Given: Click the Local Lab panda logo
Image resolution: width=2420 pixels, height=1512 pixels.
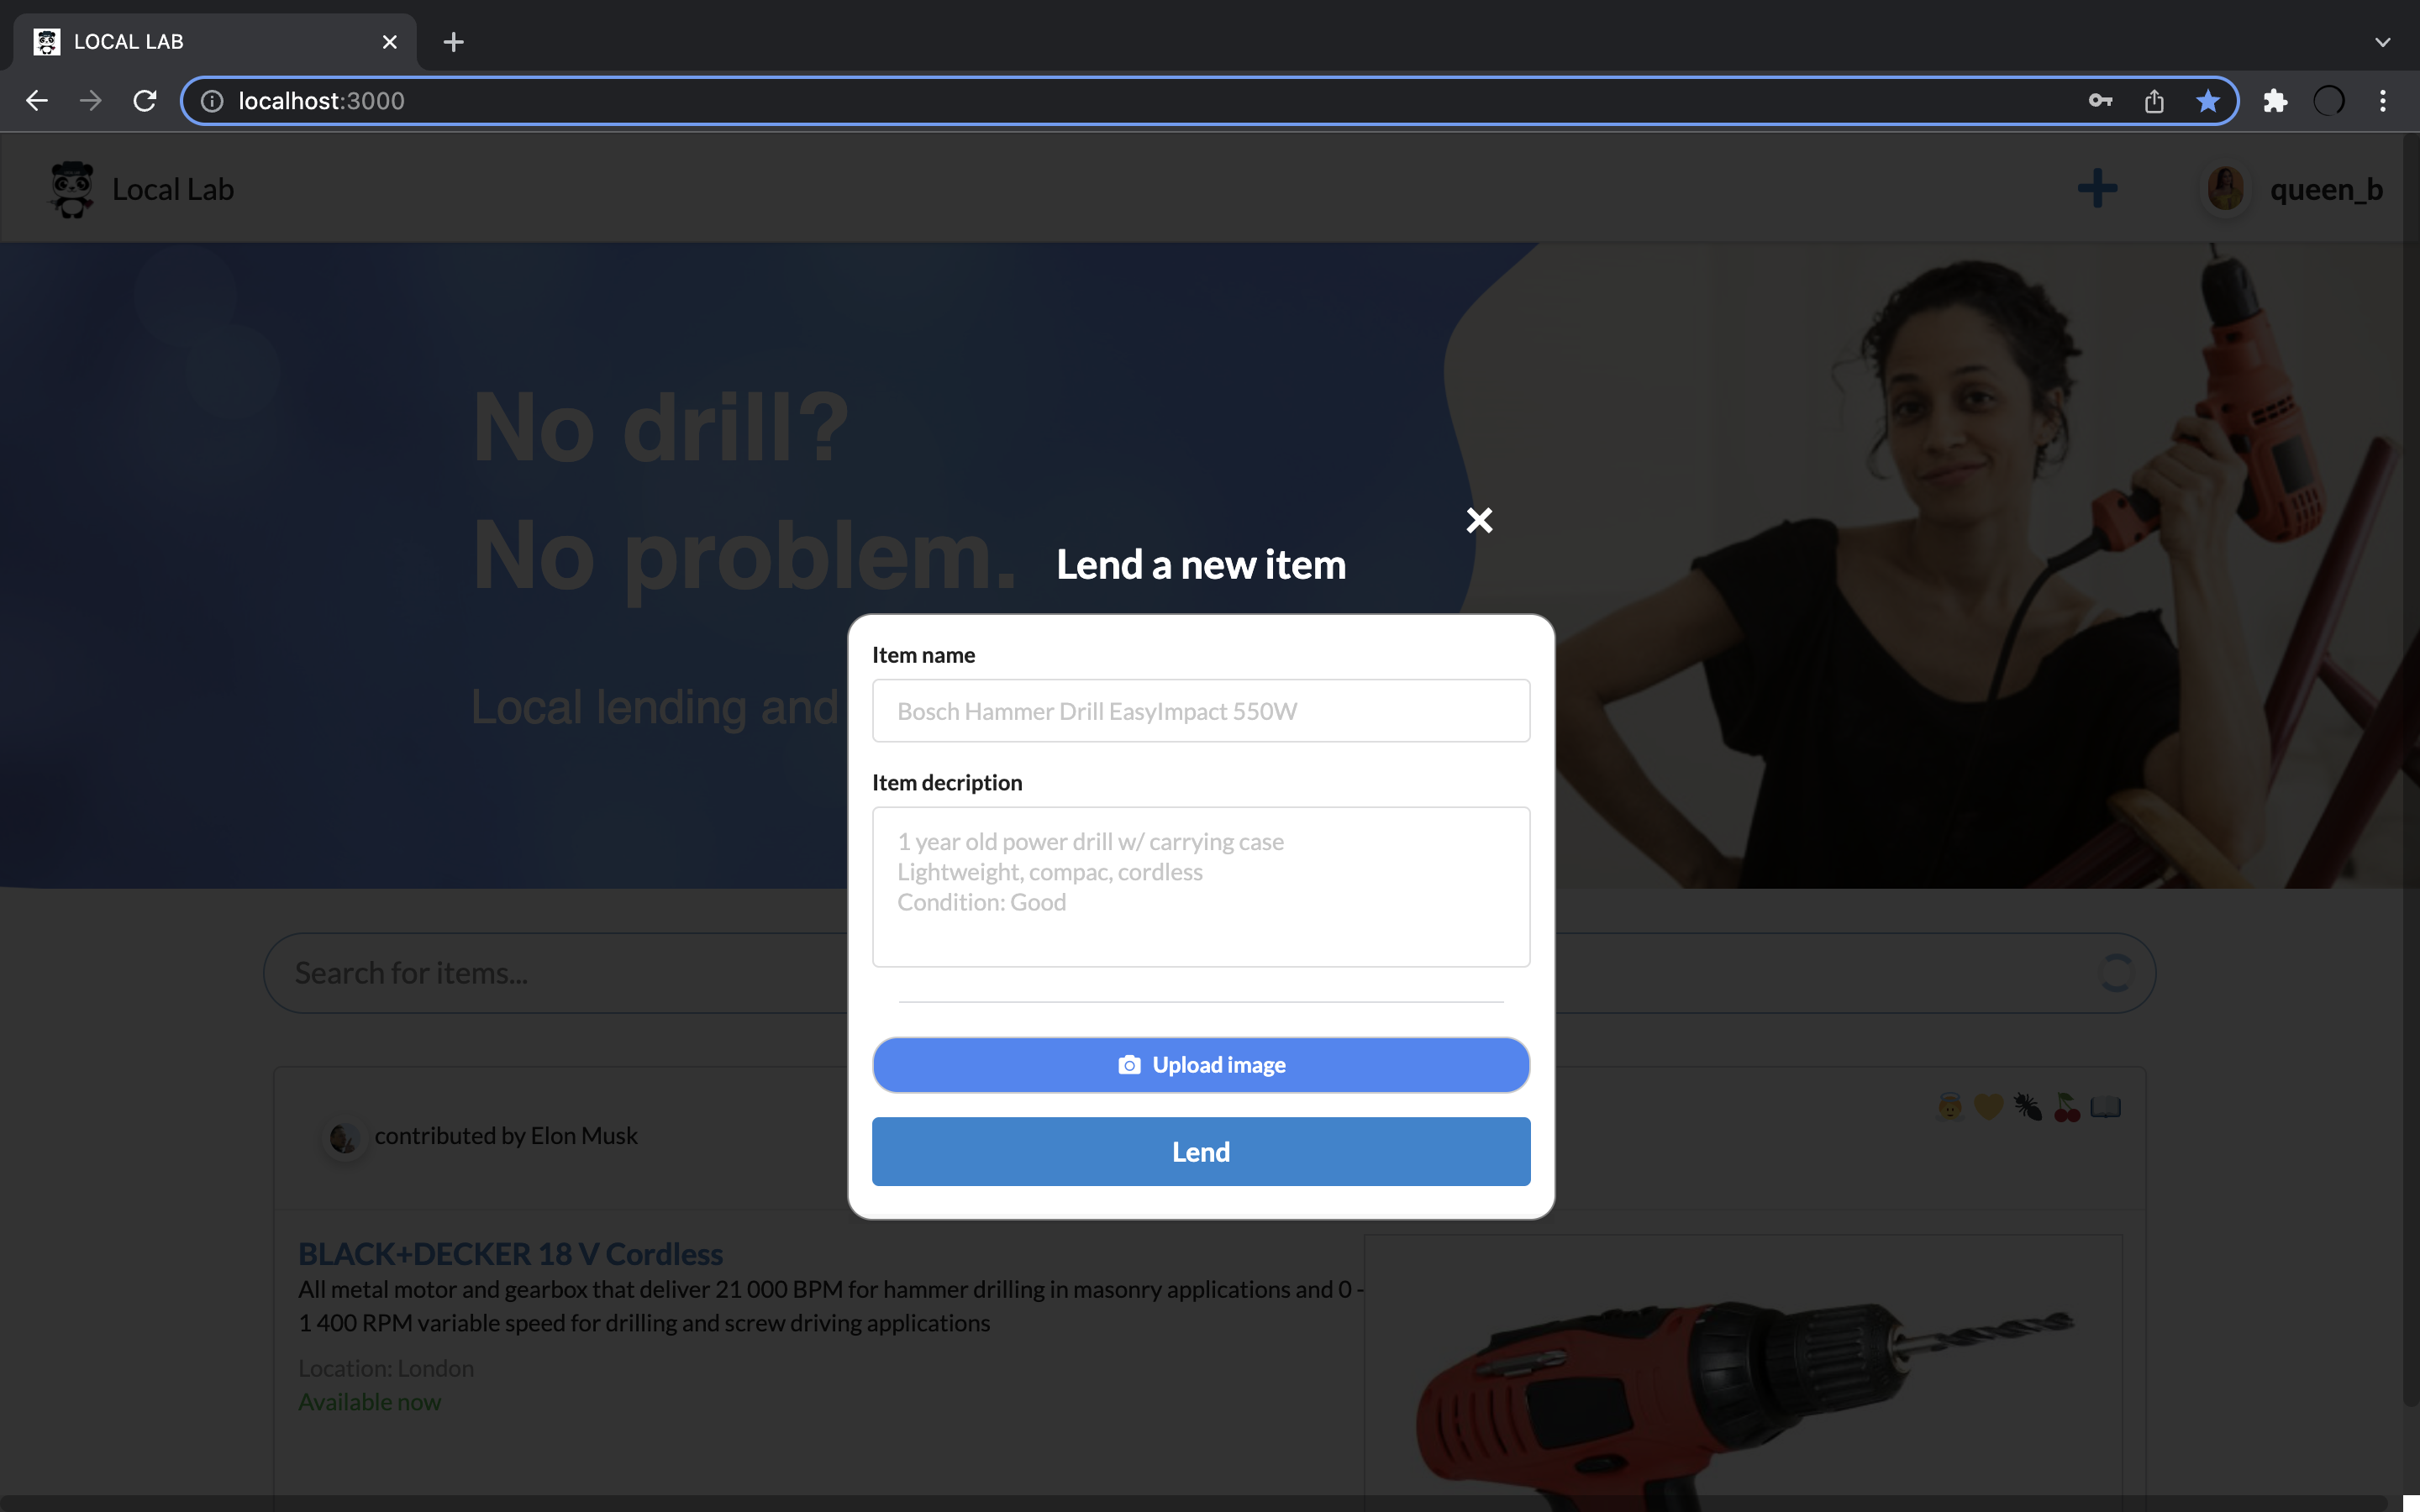Looking at the screenshot, I should 72,188.
